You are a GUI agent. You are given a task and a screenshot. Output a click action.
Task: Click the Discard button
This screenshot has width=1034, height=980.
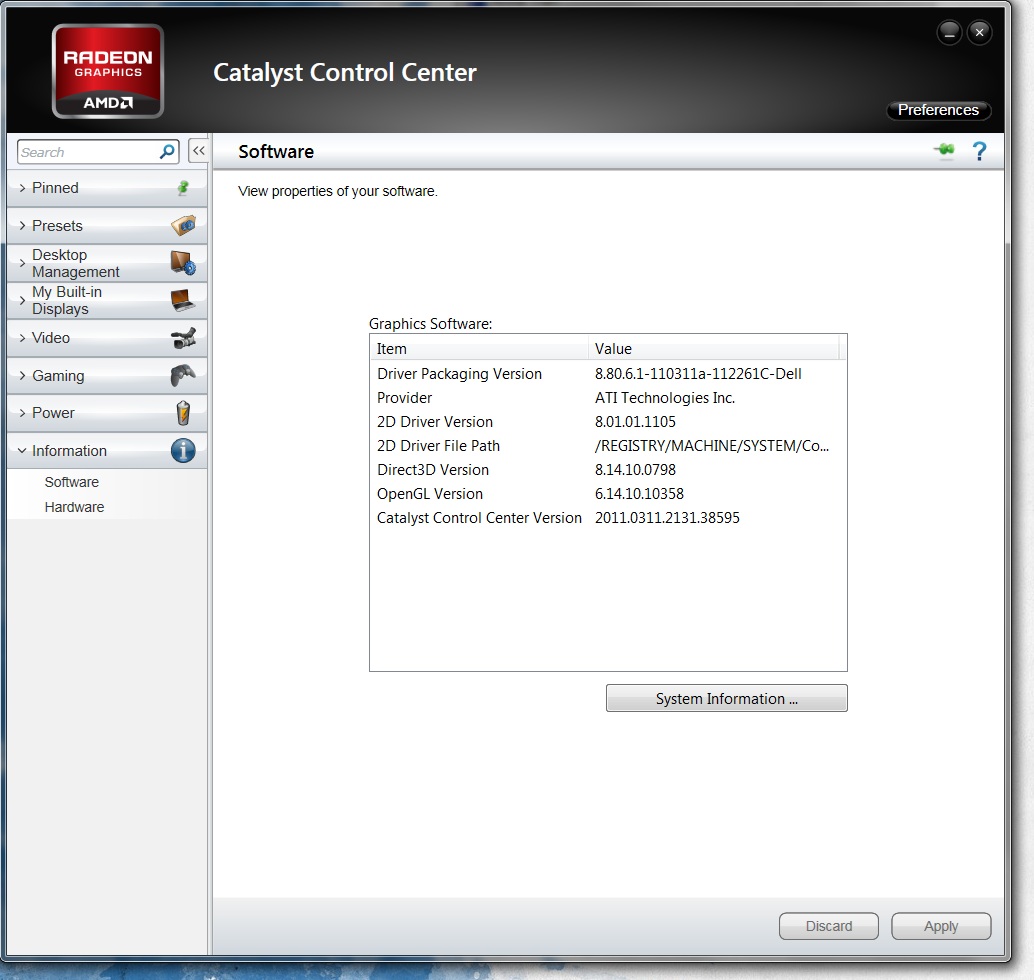[828, 926]
